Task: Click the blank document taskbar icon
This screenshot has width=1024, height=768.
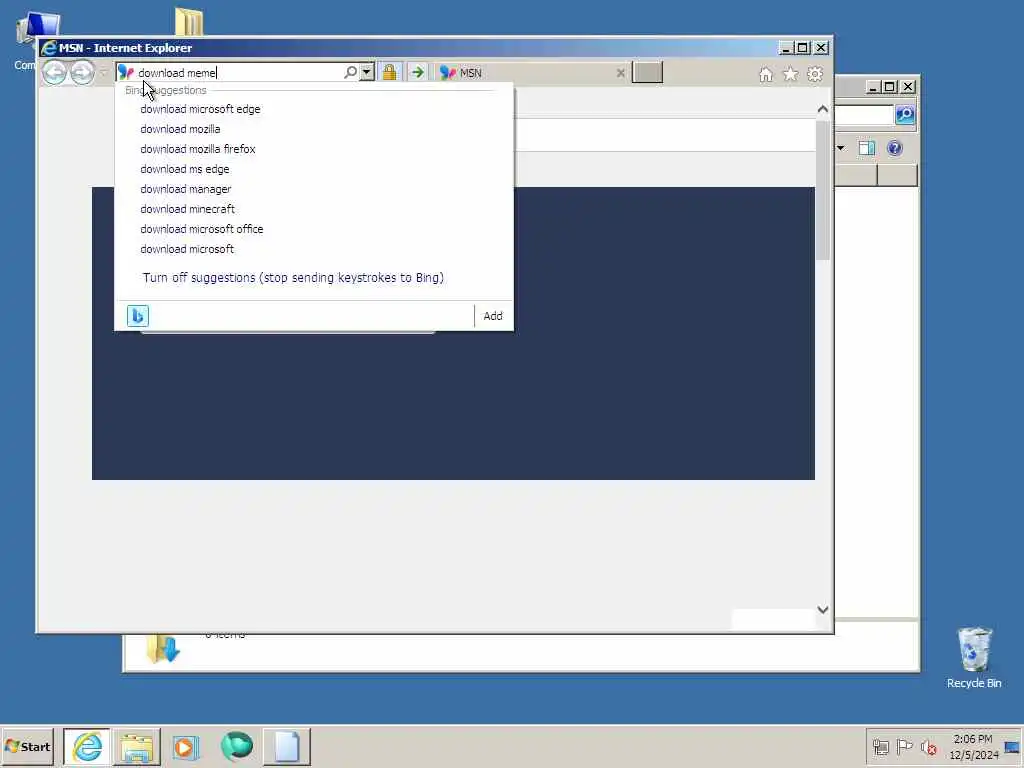Action: [287, 746]
